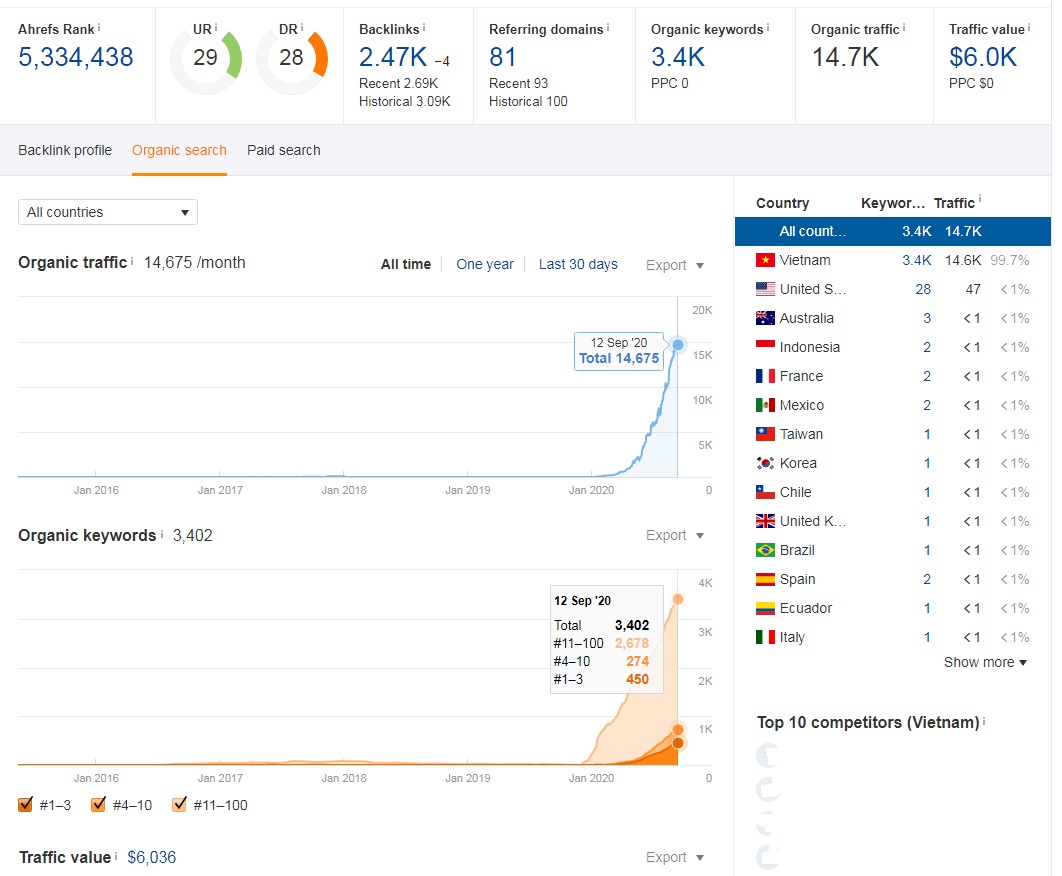This screenshot has width=1062, height=876.
Task: Select the Last 30 days range
Action: (578, 264)
